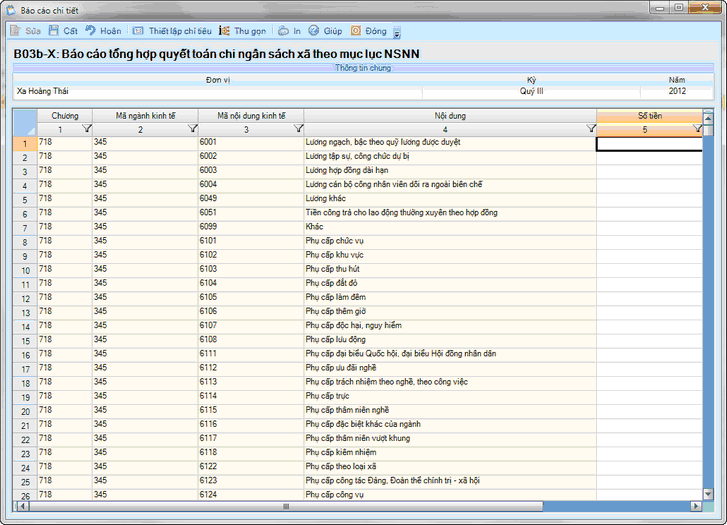Click the 'Phụ cấp kiêm nhiệm' cell
The height and width of the screenshot is (525, 727).
(450, 452)
